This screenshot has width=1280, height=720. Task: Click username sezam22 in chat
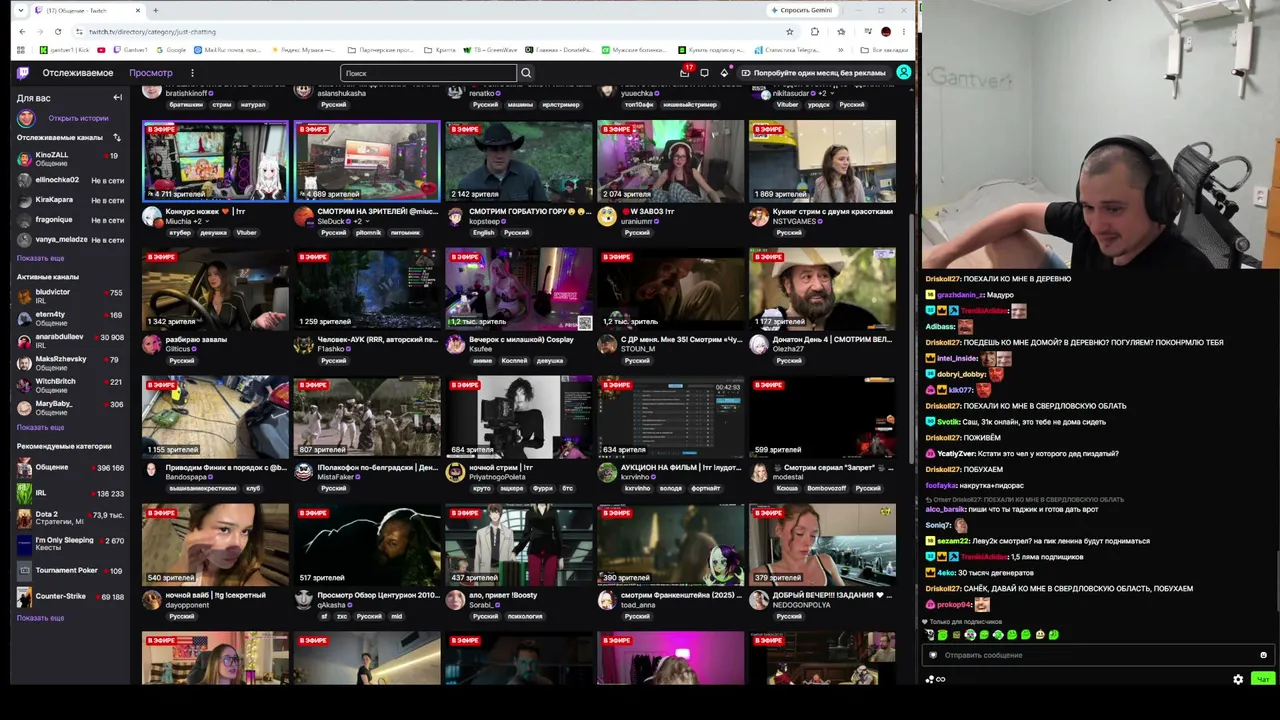954,541
